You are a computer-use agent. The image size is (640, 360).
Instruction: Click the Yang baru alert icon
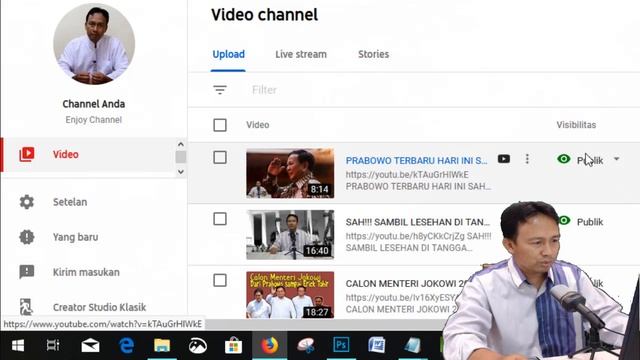(27, 237)
